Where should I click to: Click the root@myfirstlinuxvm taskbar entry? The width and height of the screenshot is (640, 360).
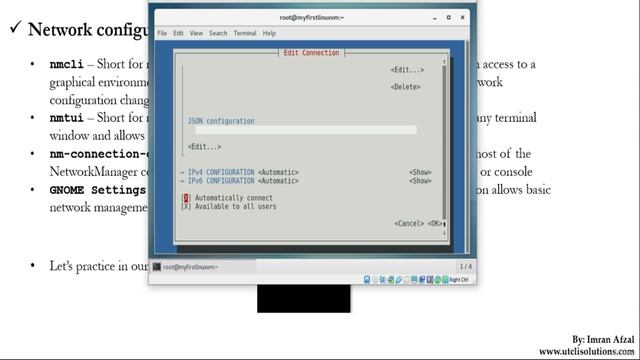pos(203,267)
